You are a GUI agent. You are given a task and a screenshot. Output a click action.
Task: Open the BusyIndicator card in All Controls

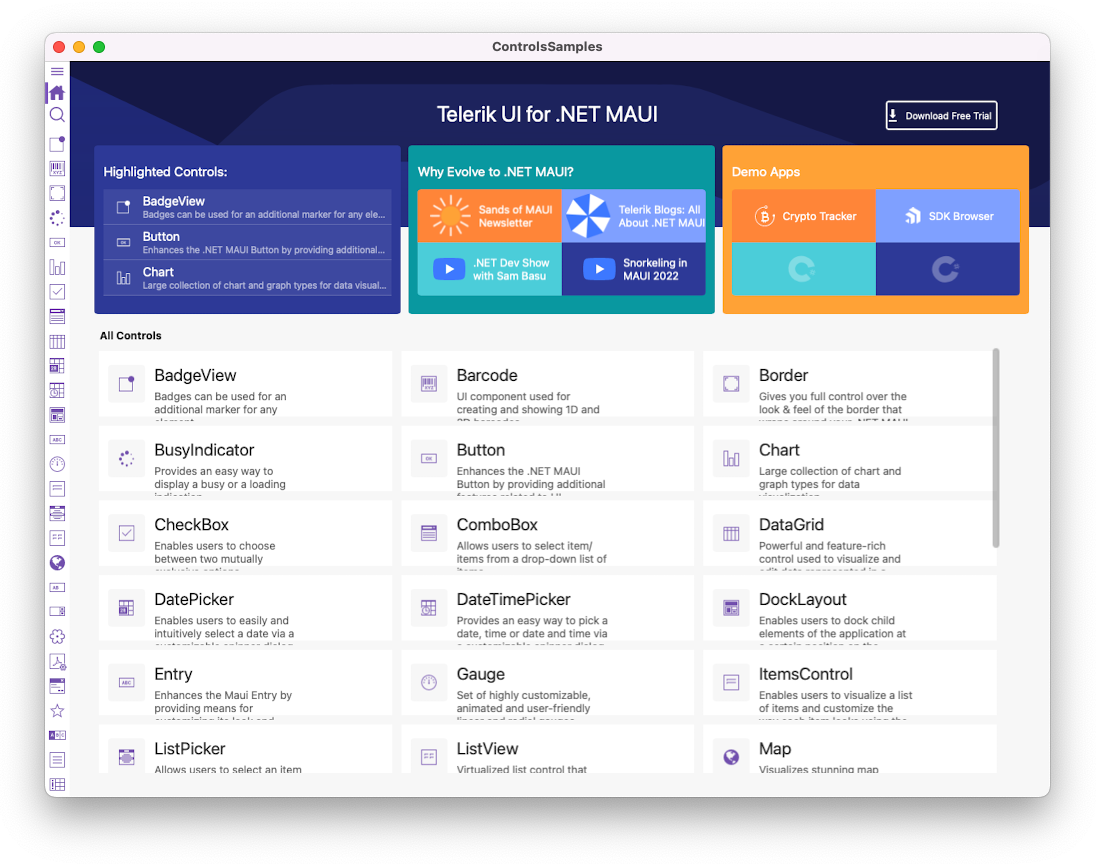pos(245,461)
